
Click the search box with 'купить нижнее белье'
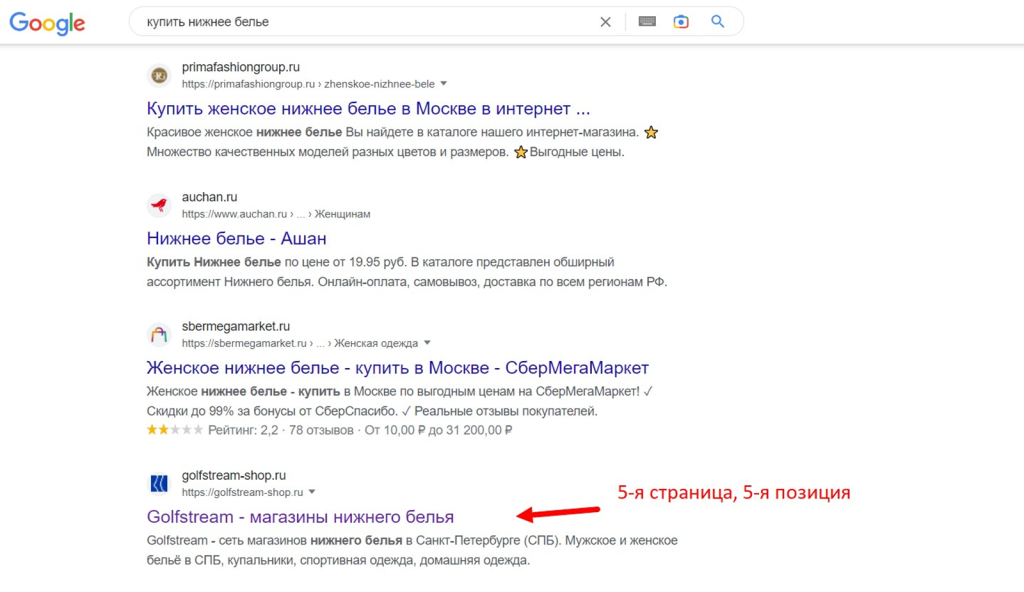366,22
